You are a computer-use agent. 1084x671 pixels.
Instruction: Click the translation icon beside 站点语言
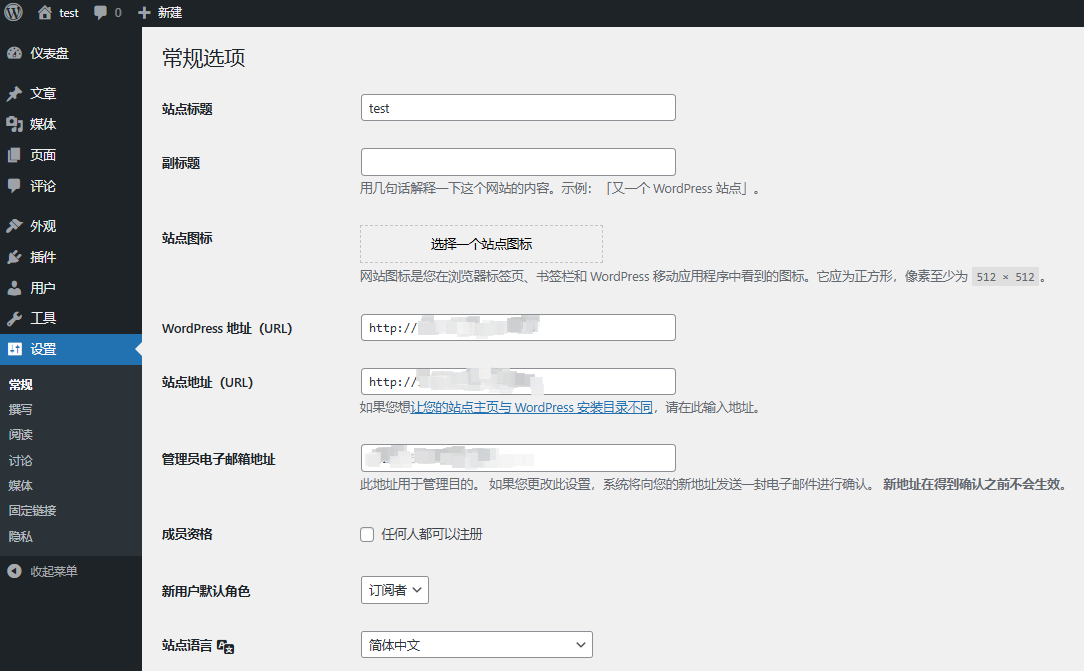click(x=225, y=646)
